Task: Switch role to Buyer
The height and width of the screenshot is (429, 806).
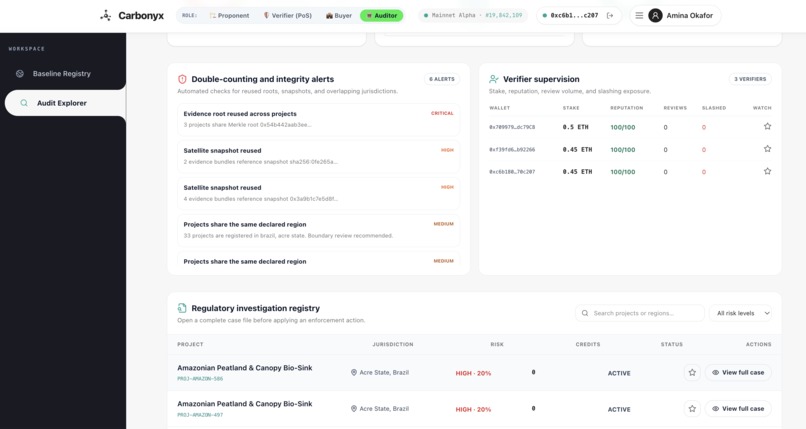Action: click(339, 15)
